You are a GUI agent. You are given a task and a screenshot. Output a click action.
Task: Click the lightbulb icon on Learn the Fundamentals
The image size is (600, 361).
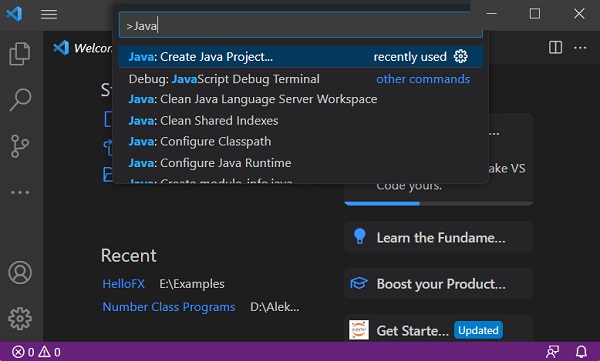point(360,236)
